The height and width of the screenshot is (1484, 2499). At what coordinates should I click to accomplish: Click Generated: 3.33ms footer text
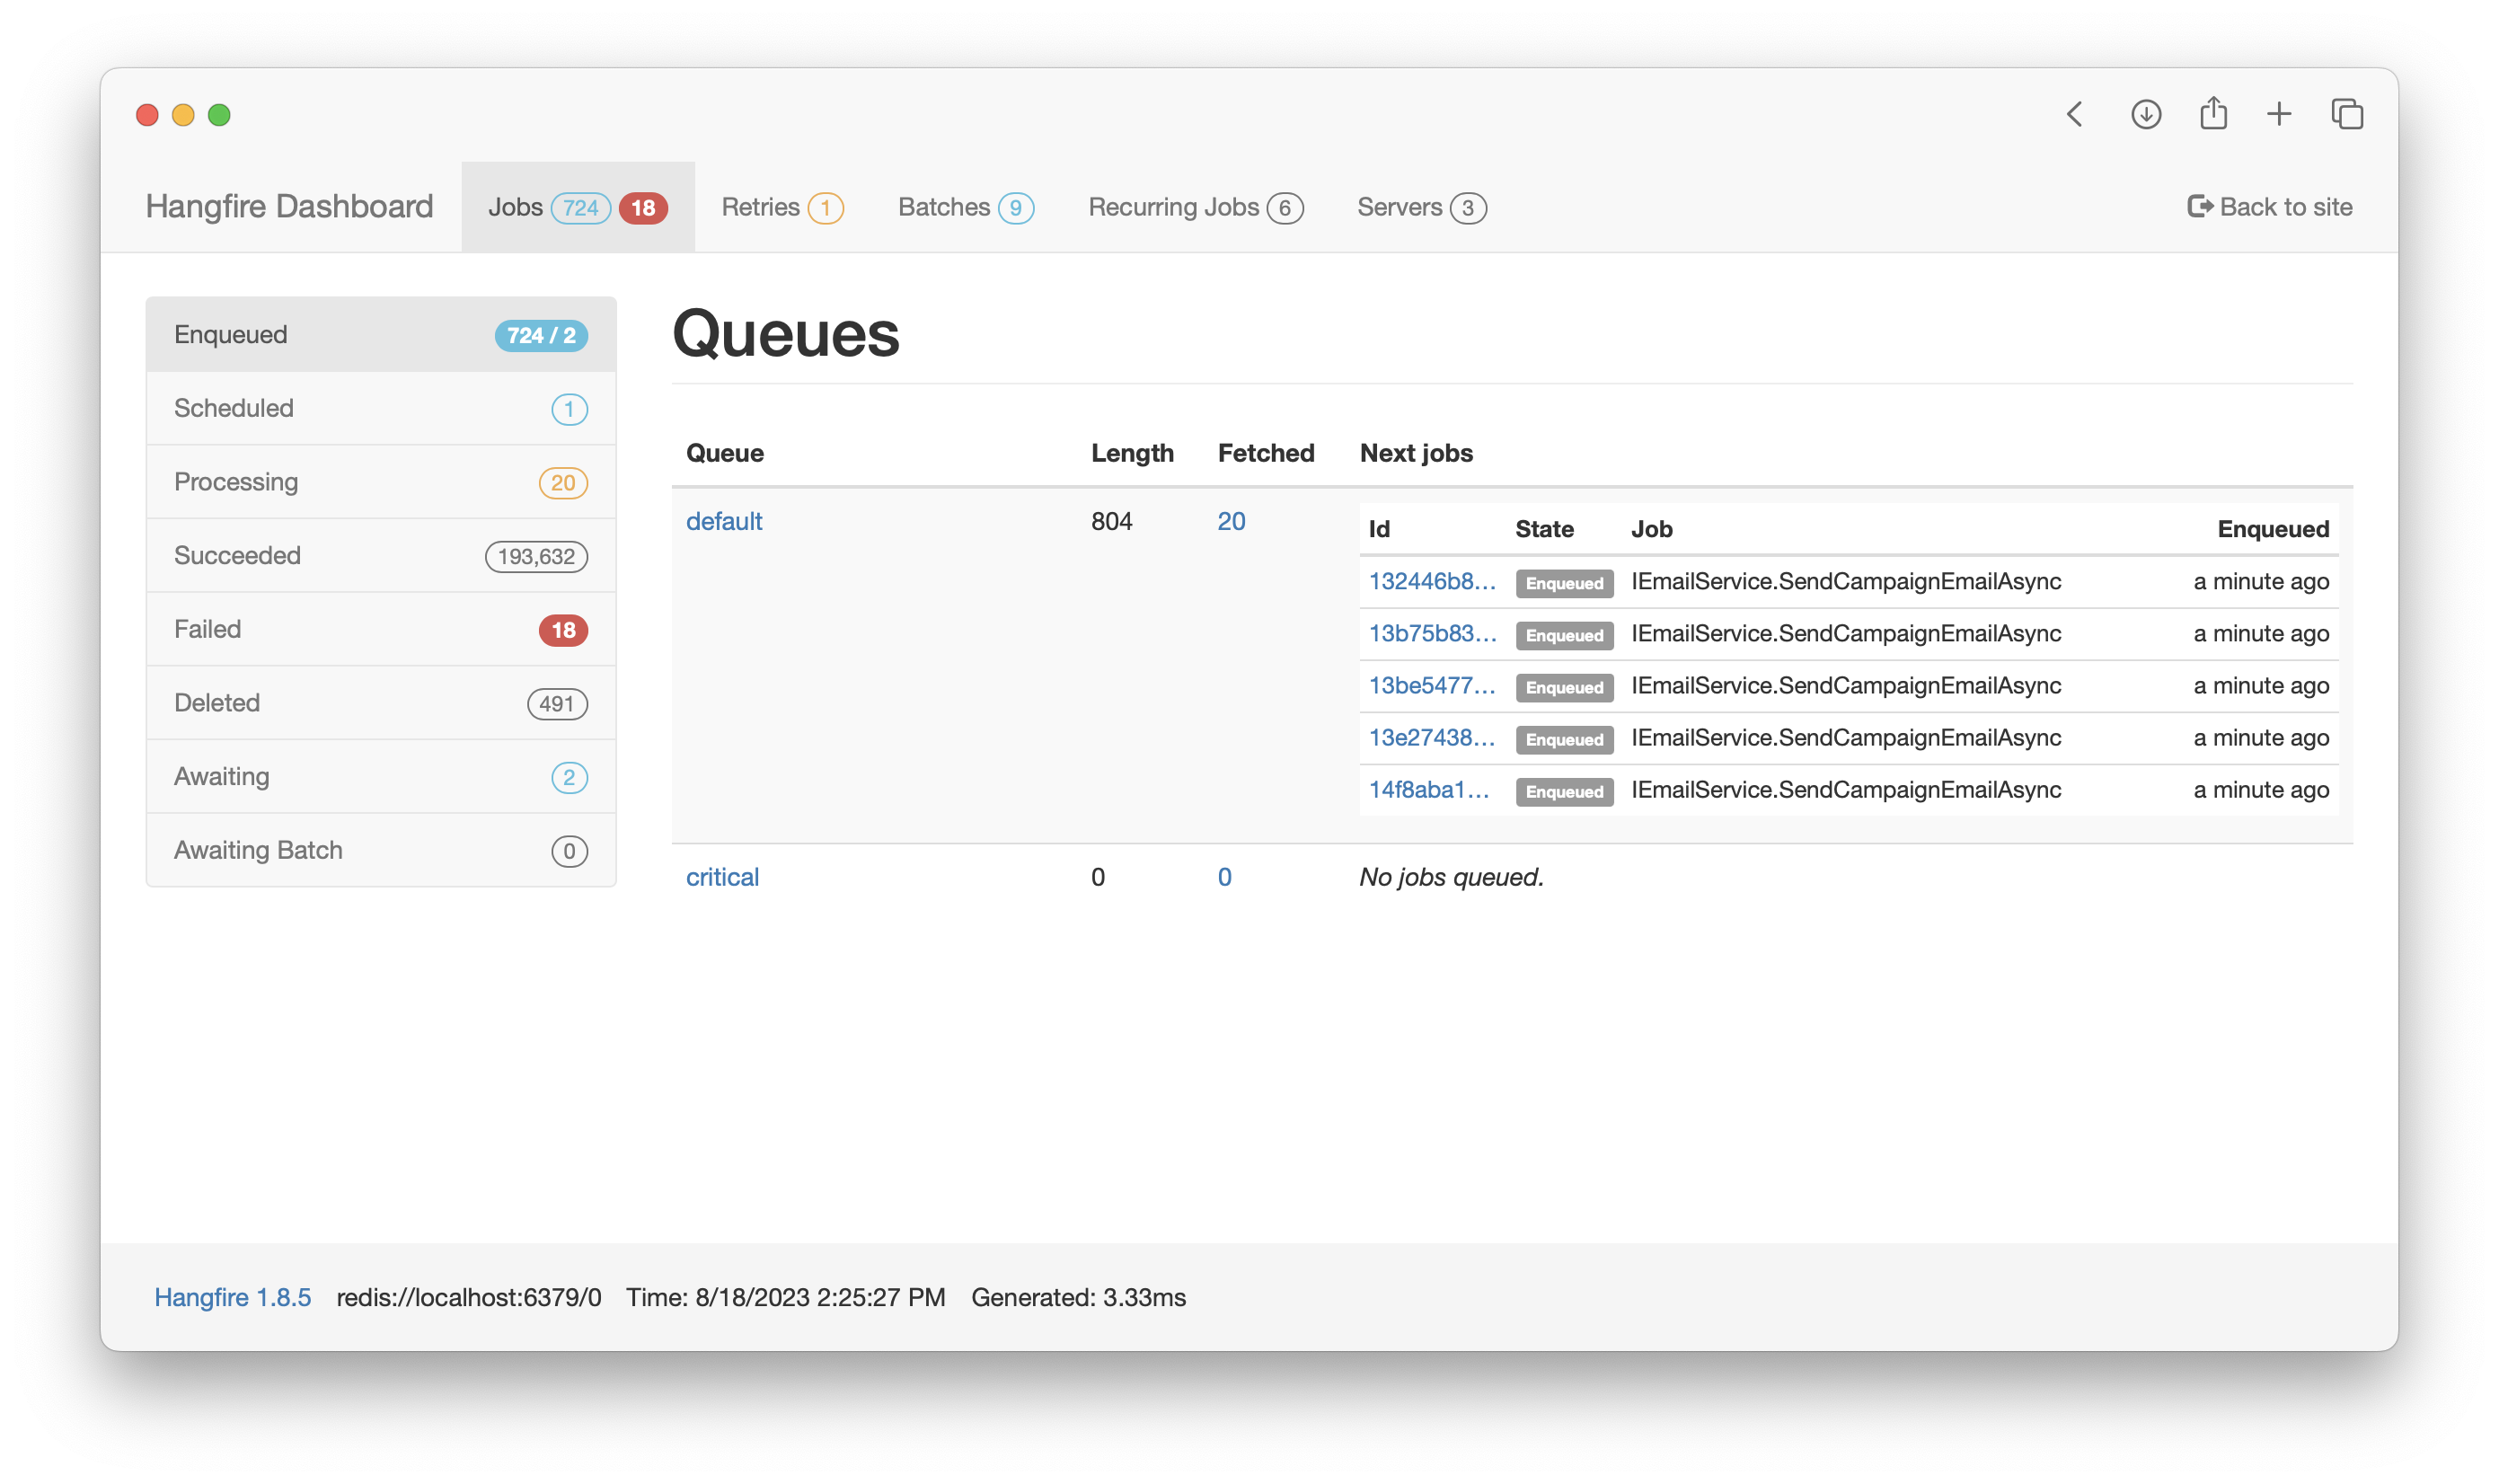point(1078,1297)
